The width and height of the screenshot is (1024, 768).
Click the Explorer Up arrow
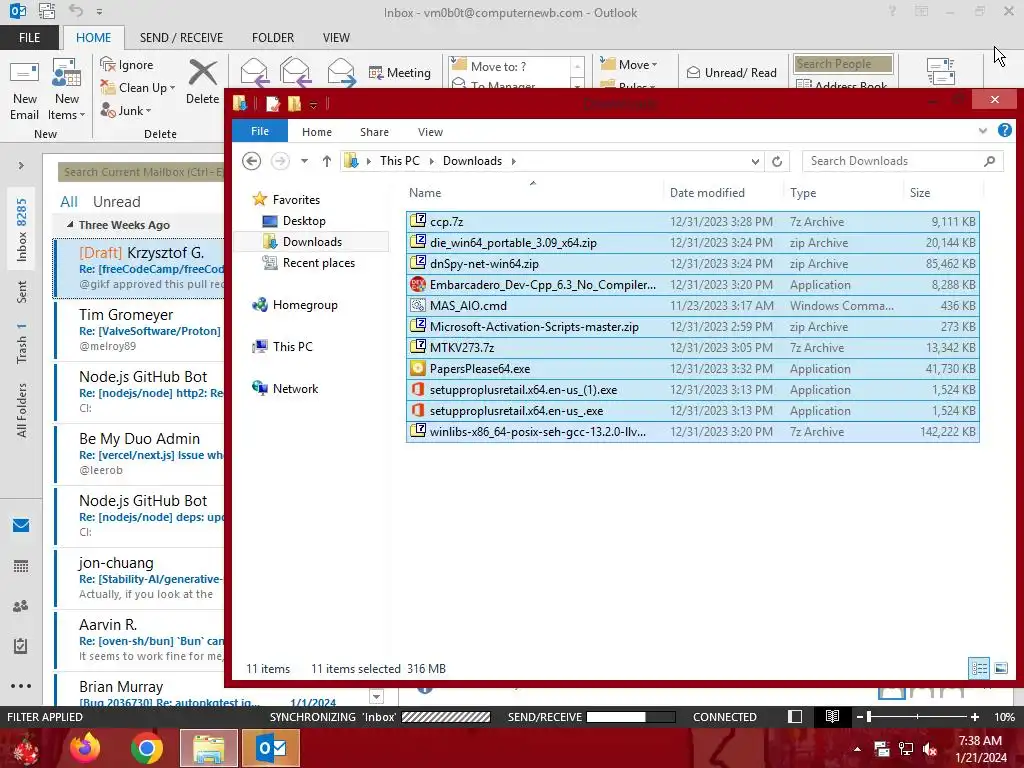coord(327,161)
